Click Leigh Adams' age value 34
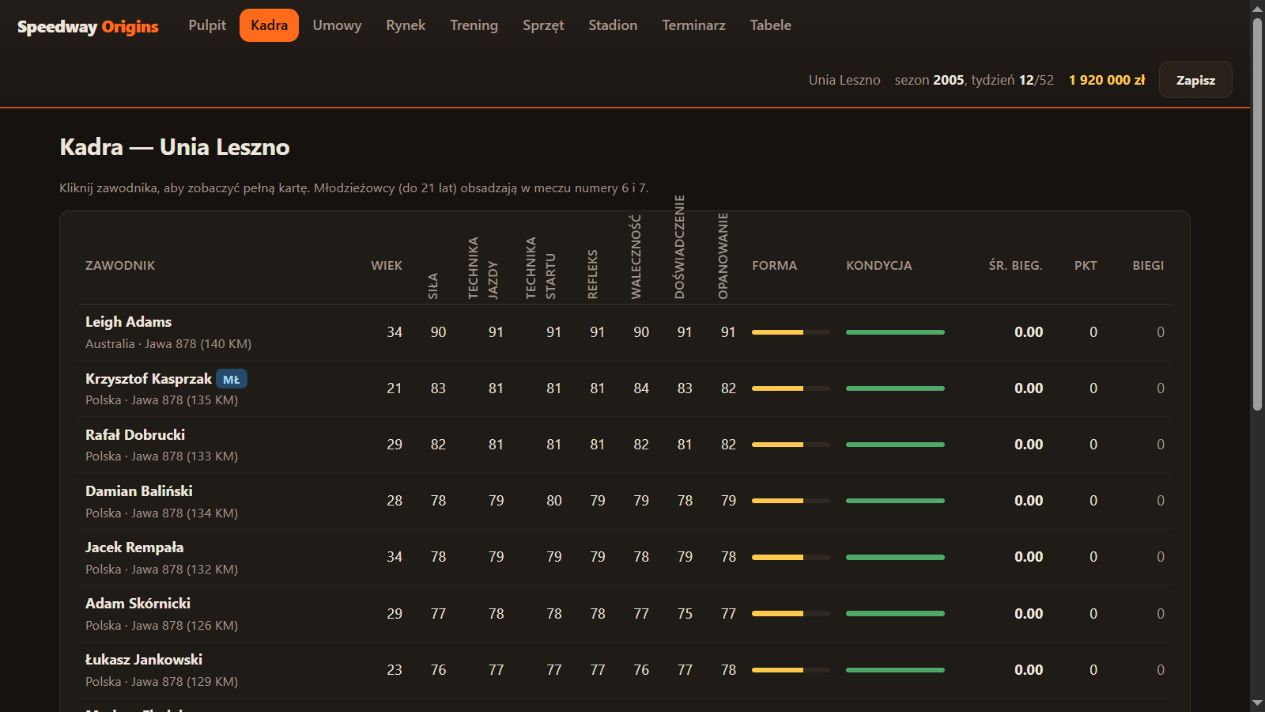1265x712 pixels. click(394, 332)
